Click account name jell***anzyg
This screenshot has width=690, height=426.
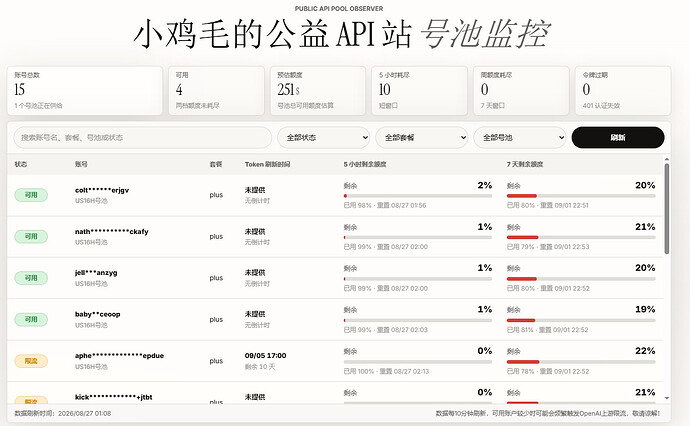[x=96, y=273]
